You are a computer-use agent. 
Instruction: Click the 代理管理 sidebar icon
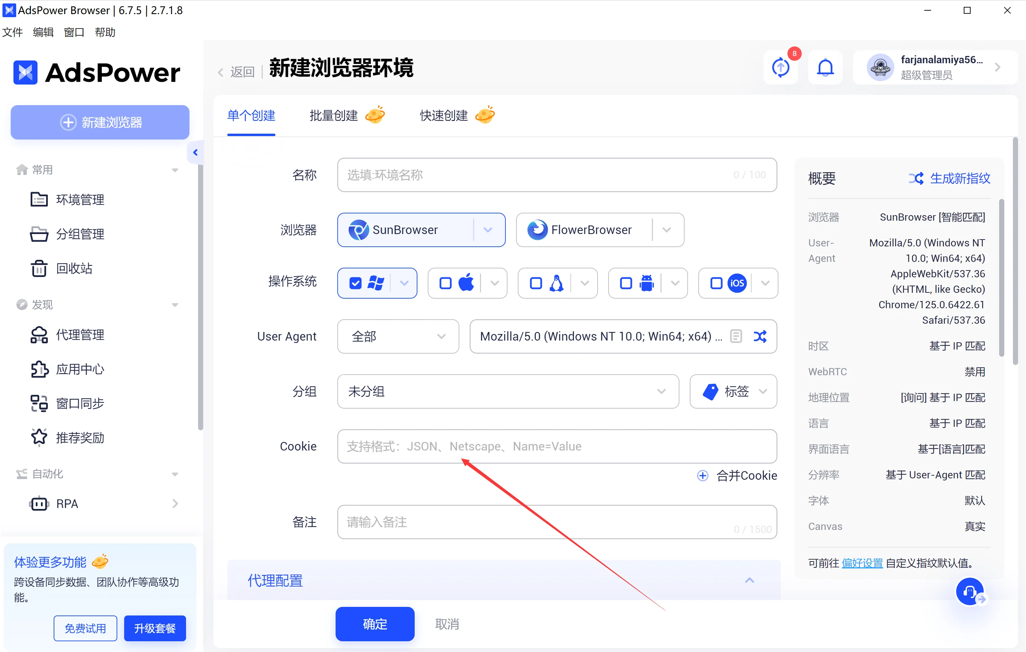point(39,335)
